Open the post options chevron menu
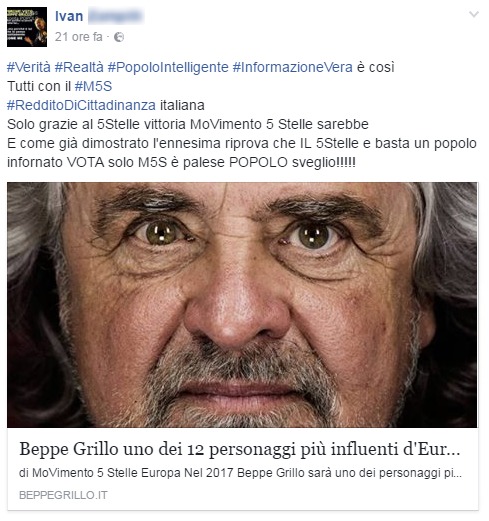Image resolution: width=489 pixels, height=521 pixels. click(474, 14)
